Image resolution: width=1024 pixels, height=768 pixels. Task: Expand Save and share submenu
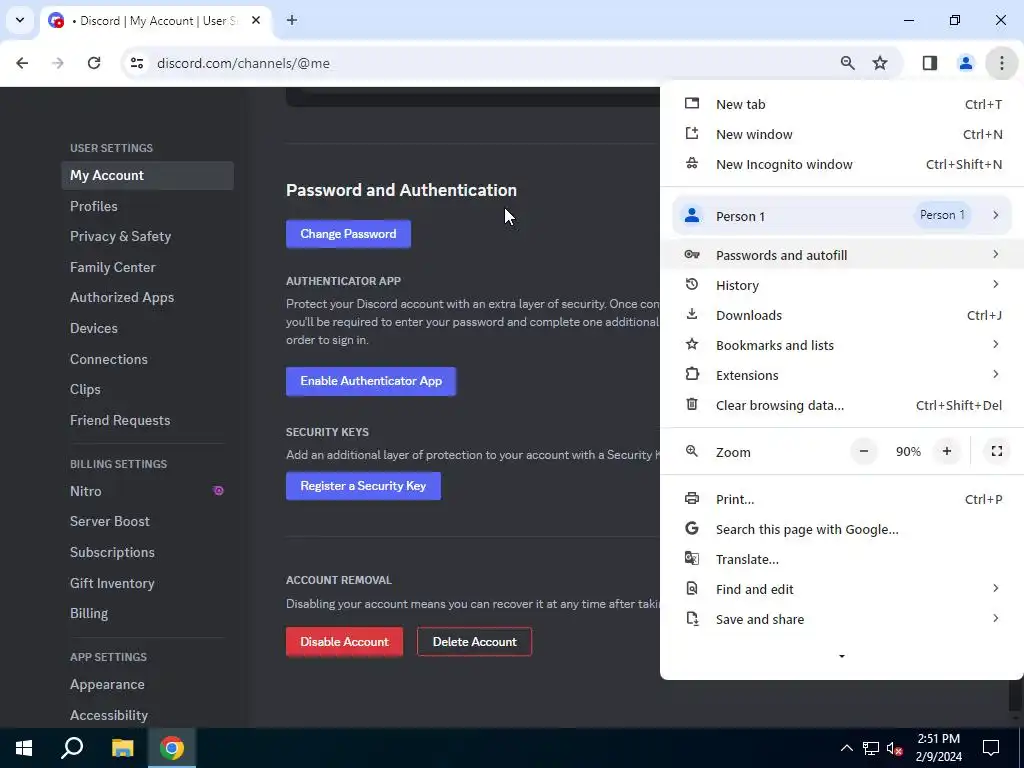(842, 619)
